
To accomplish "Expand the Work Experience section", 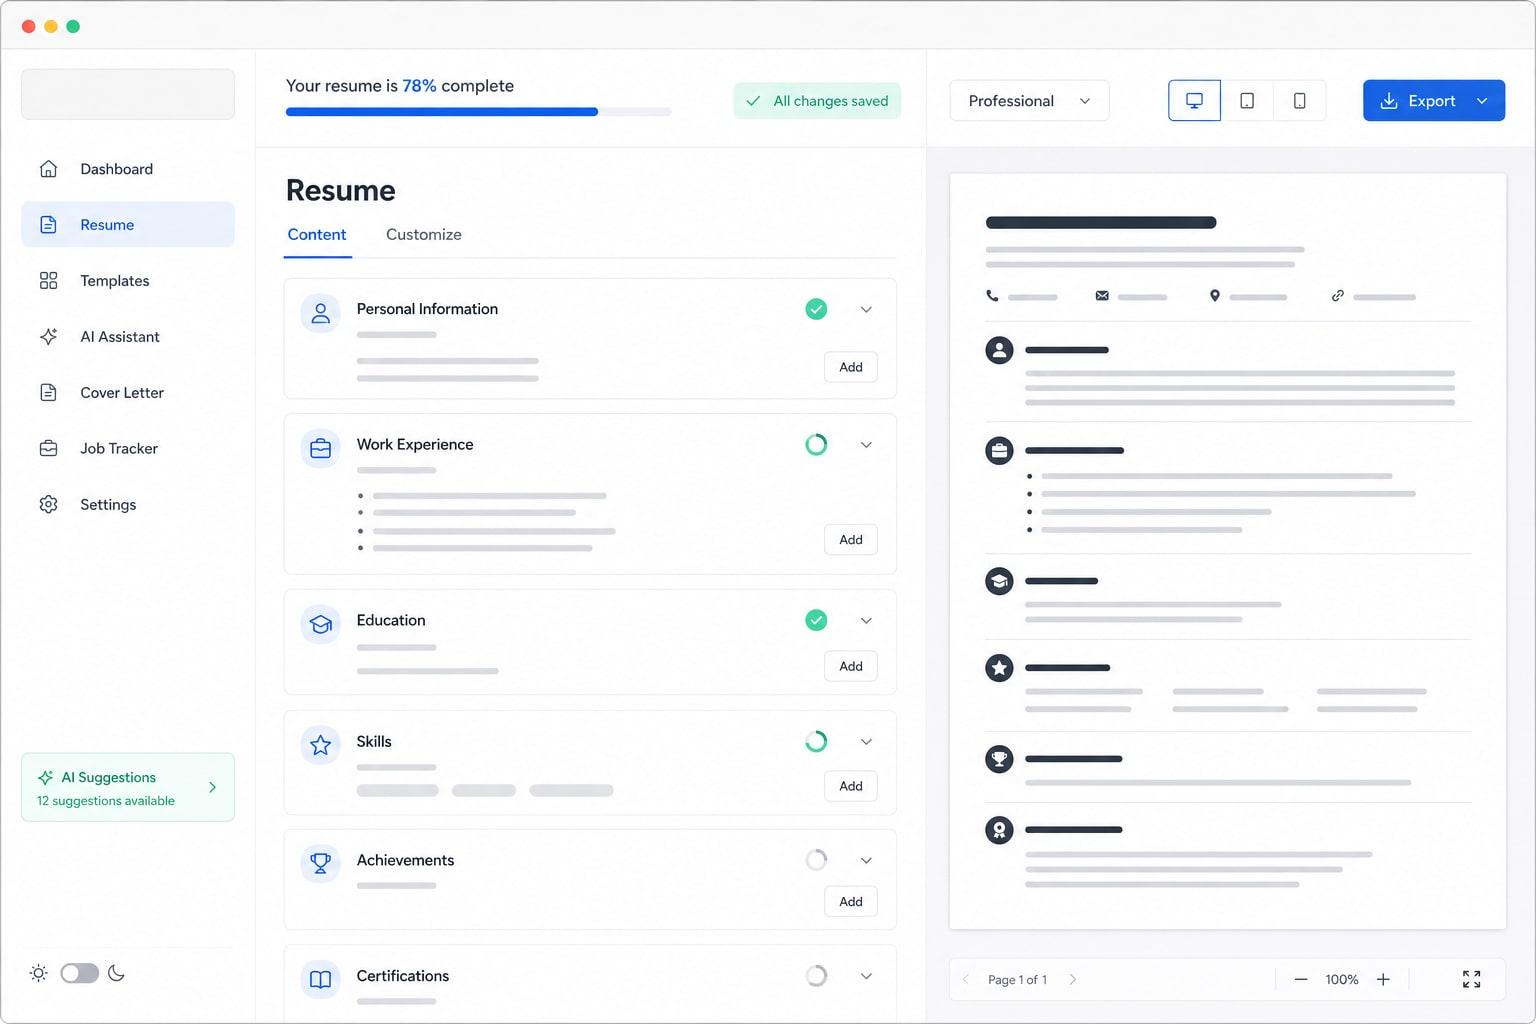I will [866, 445].
